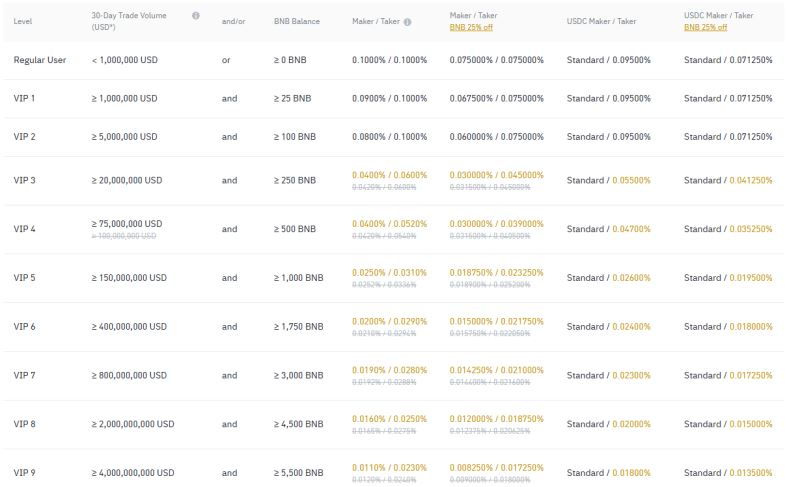Viewport: 800px width, 487px height.
Task: Select the VIP 7 level label
Action: tap(24, 375)
